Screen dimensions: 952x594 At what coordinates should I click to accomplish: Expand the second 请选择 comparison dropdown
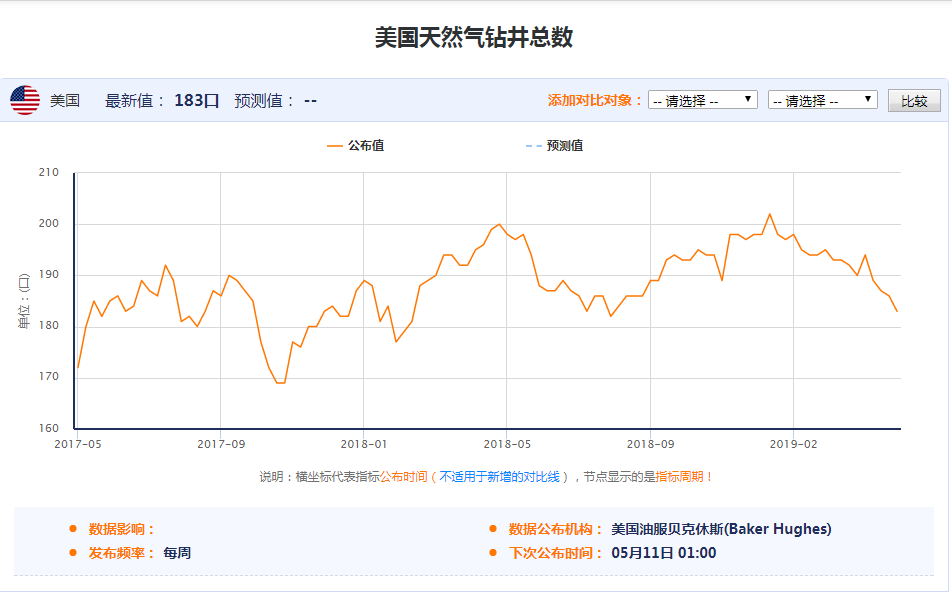pos(822,100)
